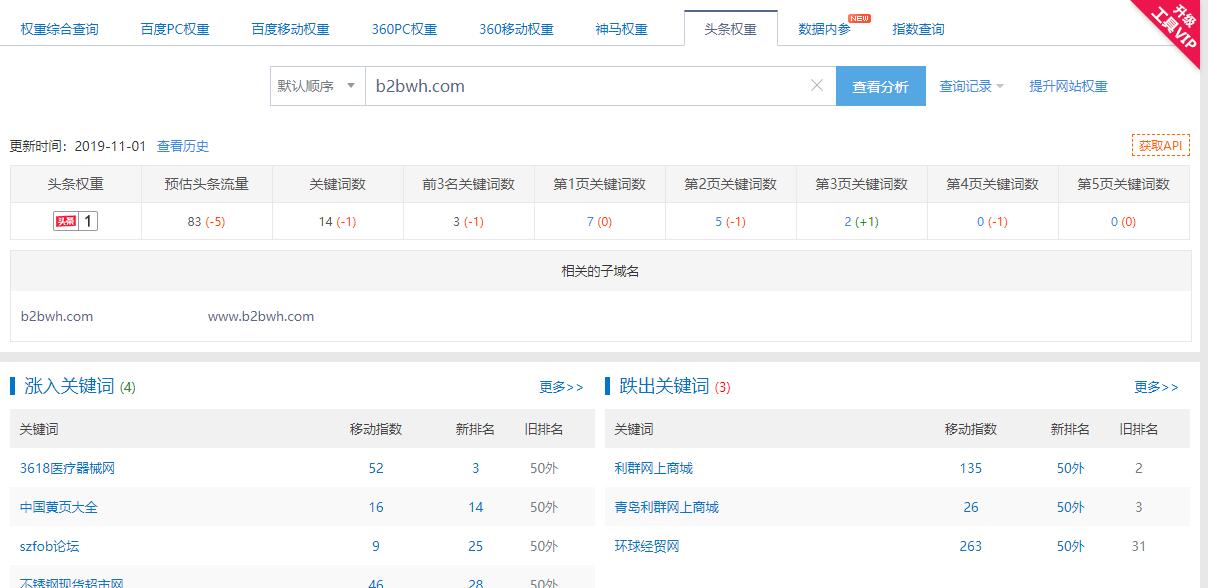This screenshot has width=1208, height=588.
Task: Open the 指数查询 tab
Action: pos(918,29)
